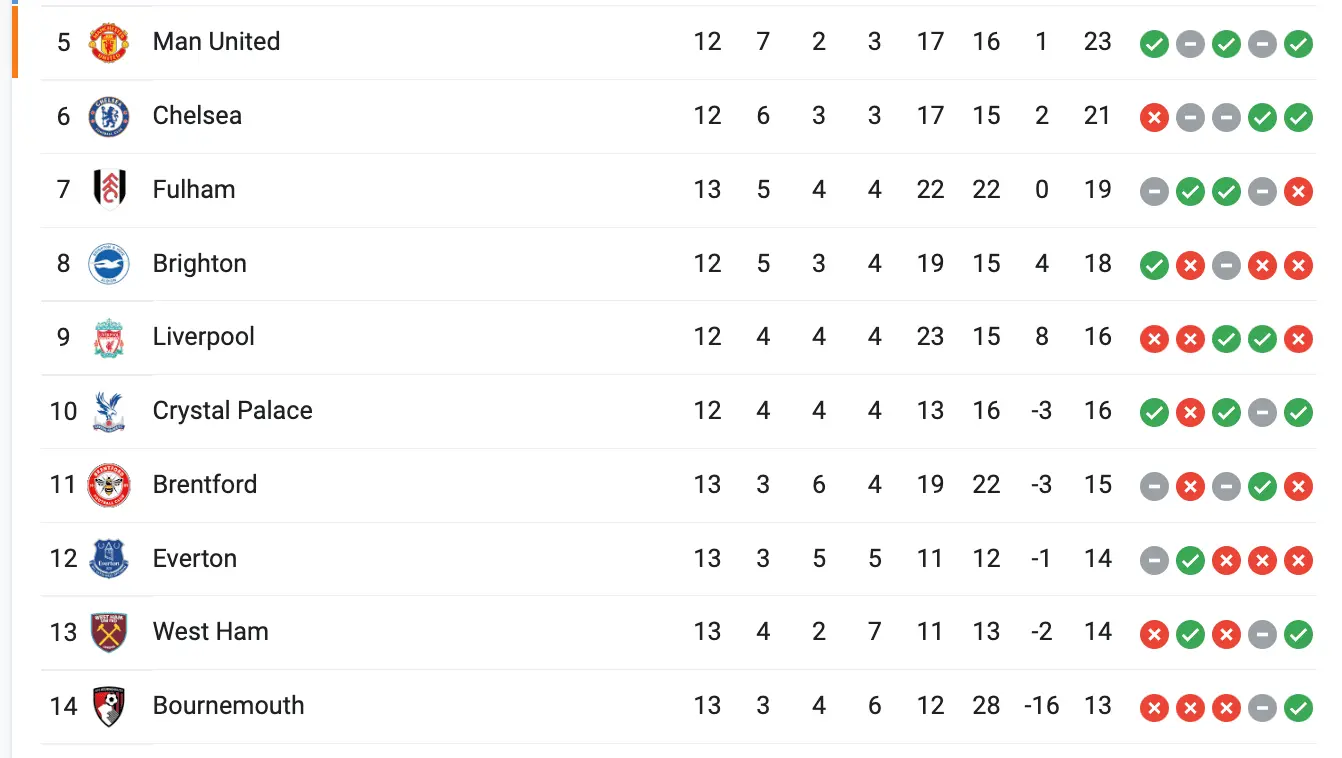This screenshot has width=1342, height=758.
Task: Select the Bournemouth team name
Action: coord(228,706)
